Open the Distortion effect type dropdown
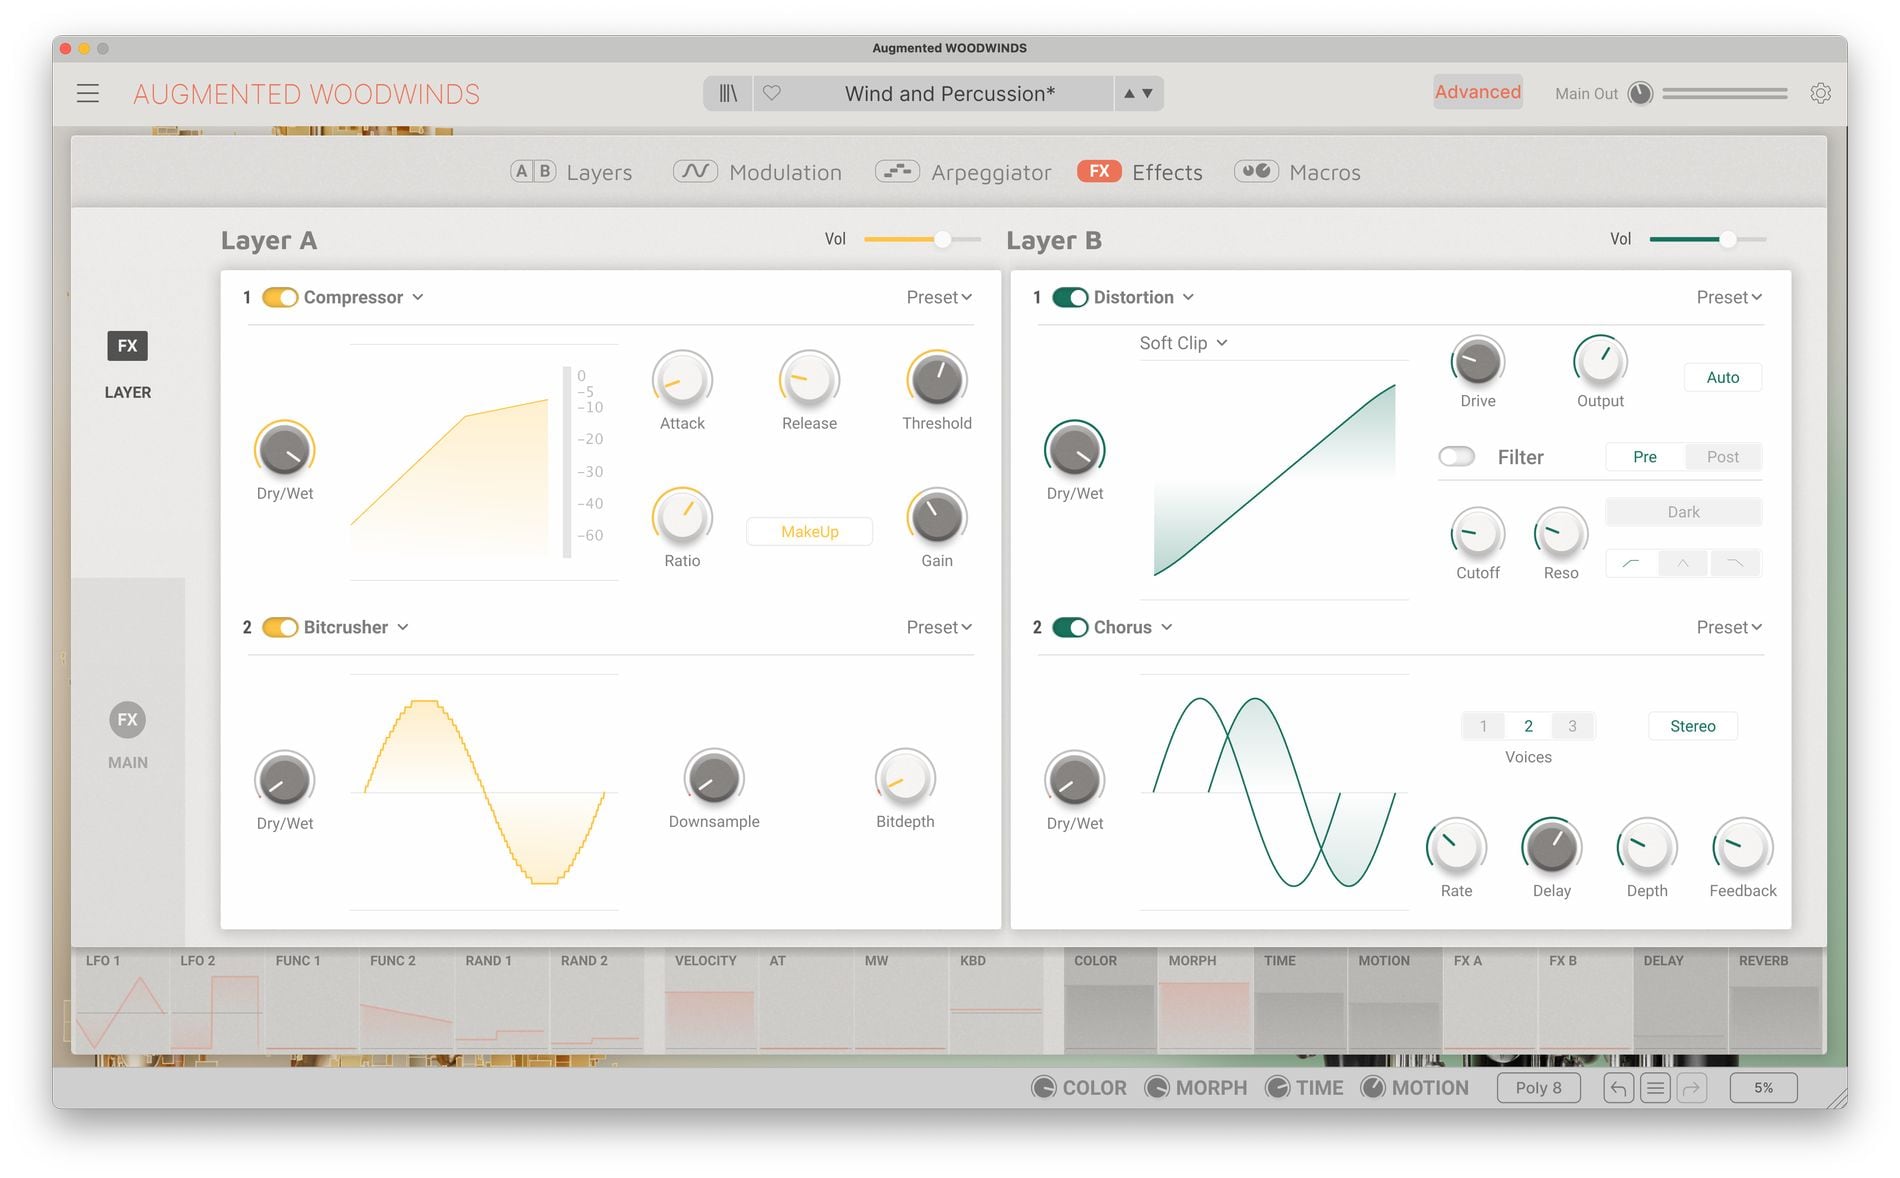 click(x=1144, y=297)
